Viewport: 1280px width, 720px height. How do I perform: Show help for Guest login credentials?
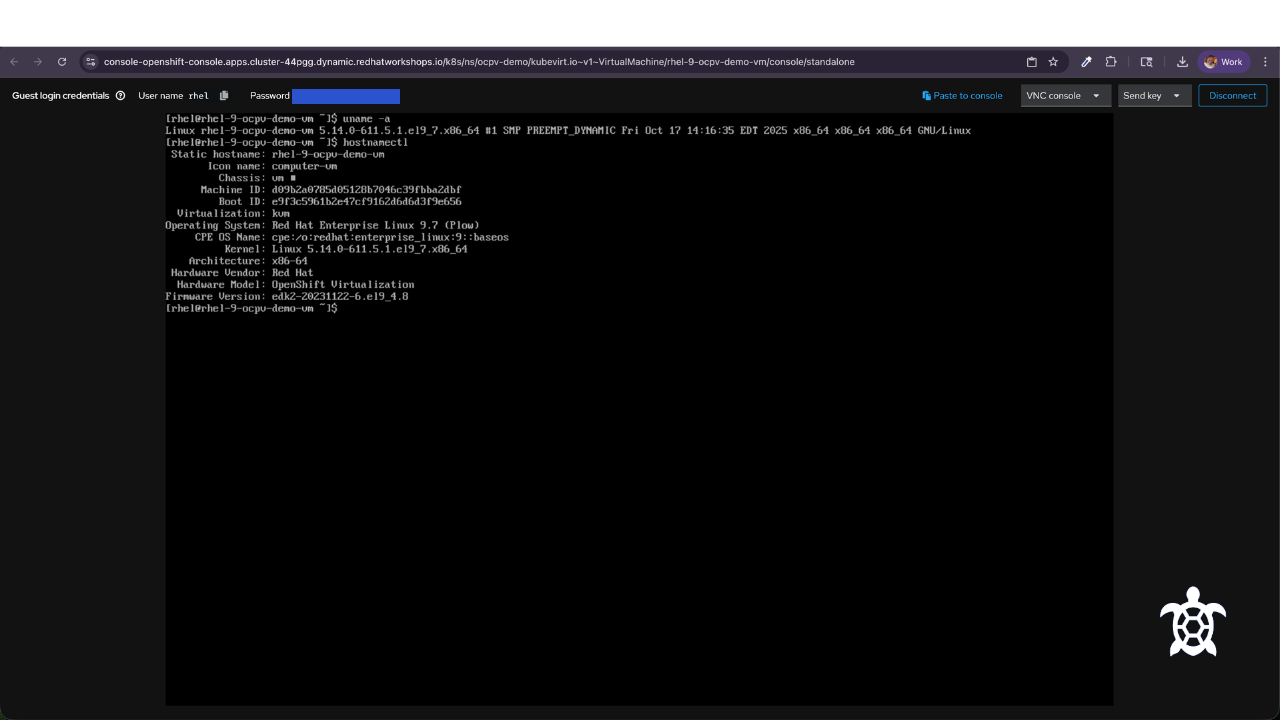click(x=121, y=96)
